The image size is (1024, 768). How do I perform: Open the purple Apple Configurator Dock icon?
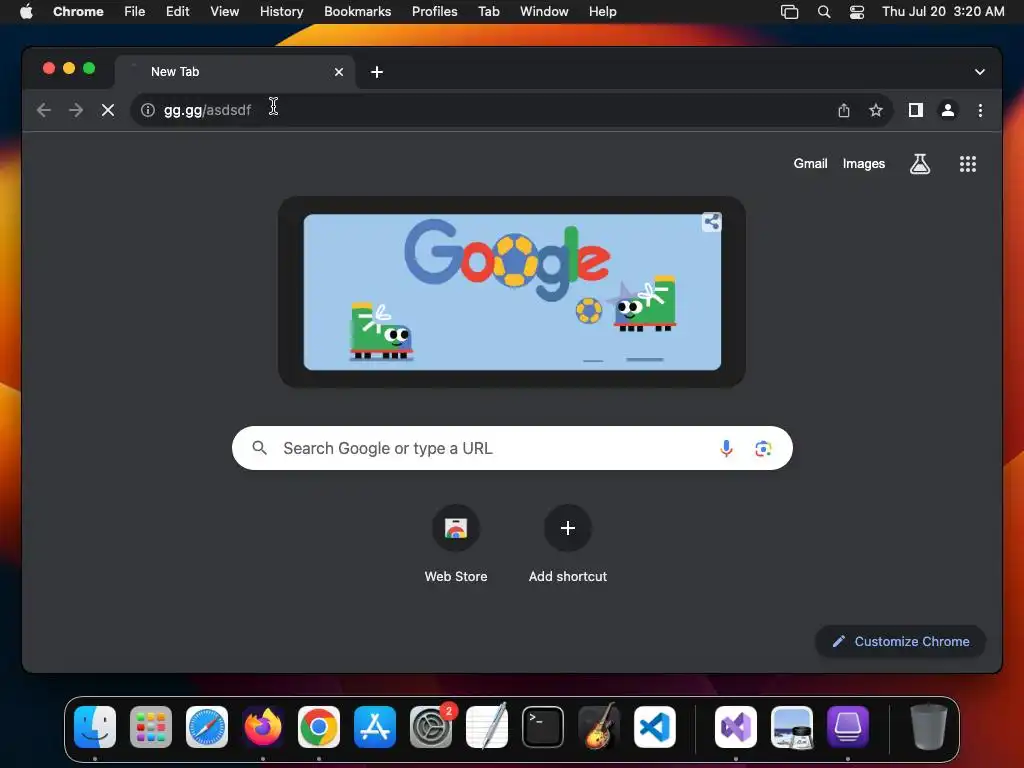[x=848, y=727]
